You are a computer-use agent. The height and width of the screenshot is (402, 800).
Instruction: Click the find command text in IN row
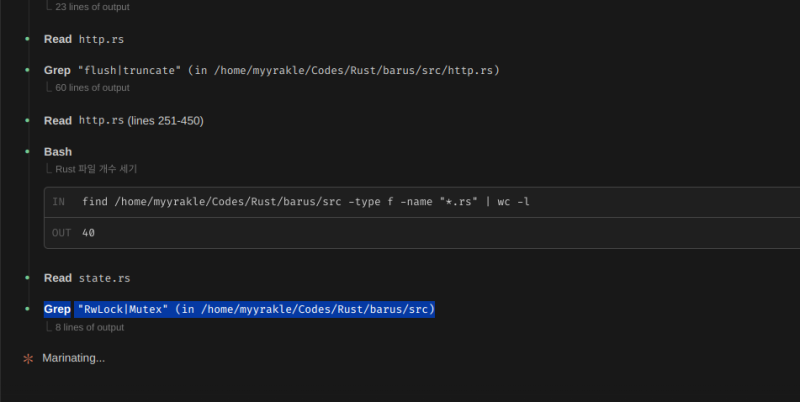(306, 202)
